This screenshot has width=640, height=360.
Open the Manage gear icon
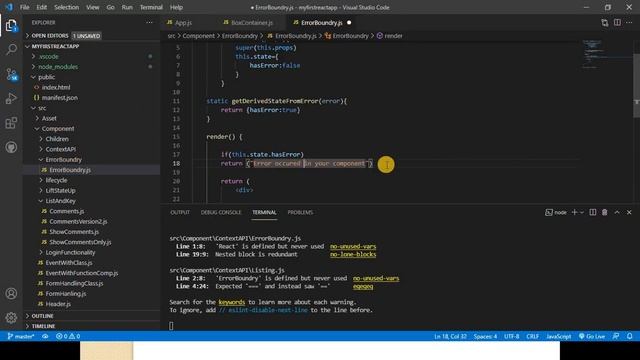pyautogui.click(x=11, y=318)
